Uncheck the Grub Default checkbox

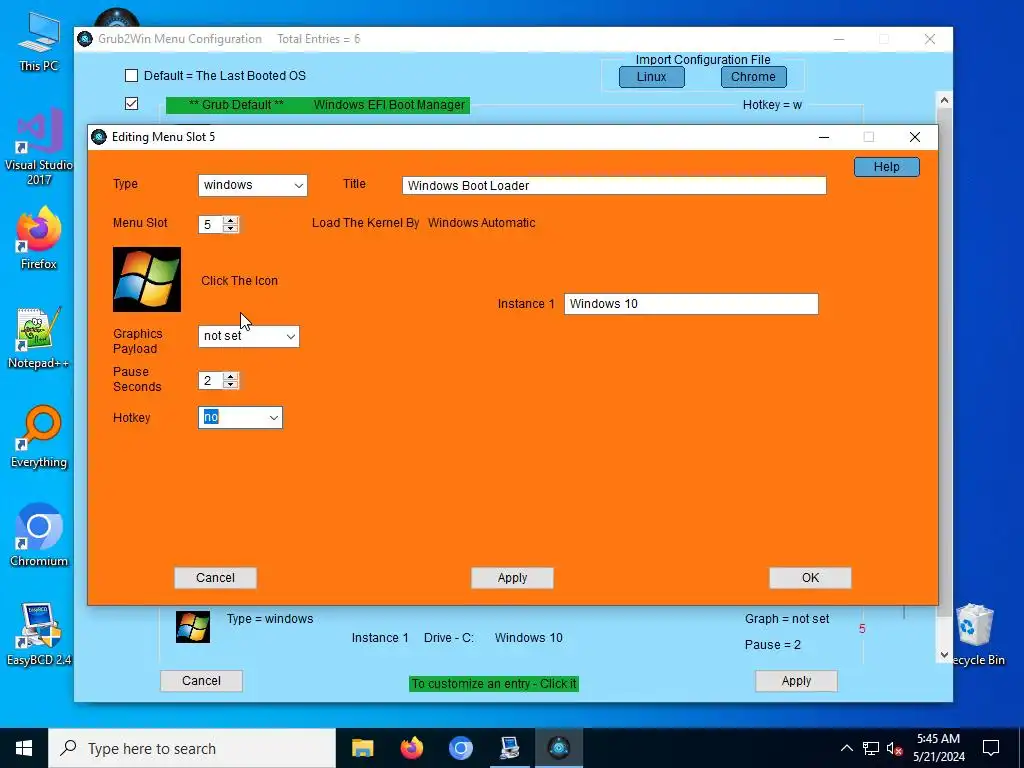pyautogui.click(x=131, y=104)
